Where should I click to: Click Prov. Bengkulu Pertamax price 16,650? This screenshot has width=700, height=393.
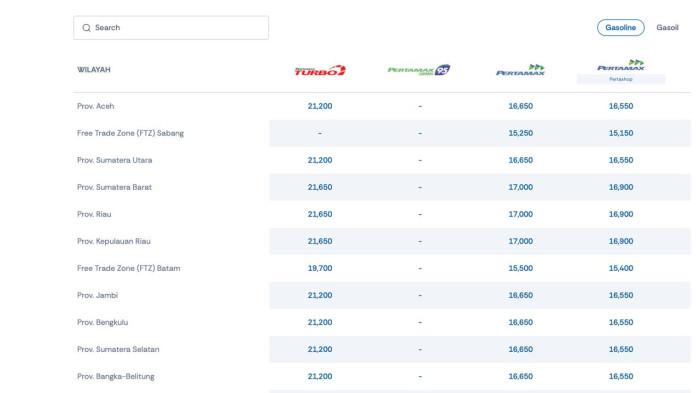[521, 322]
